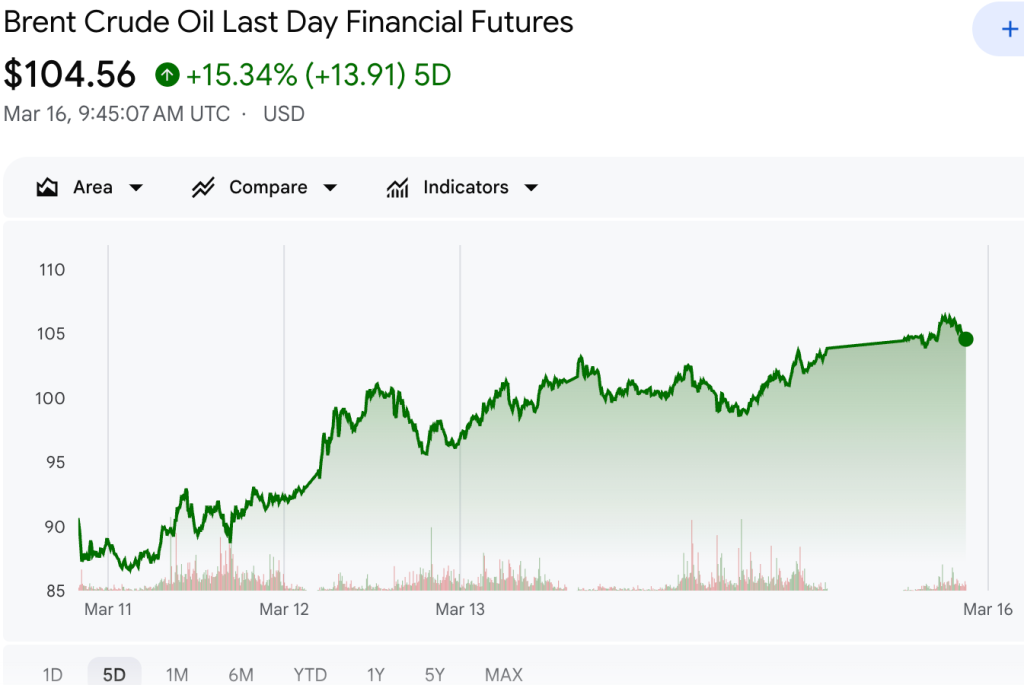Switch to the 1M time range
Screen dimensions: 1024x685
coord(177,675)
